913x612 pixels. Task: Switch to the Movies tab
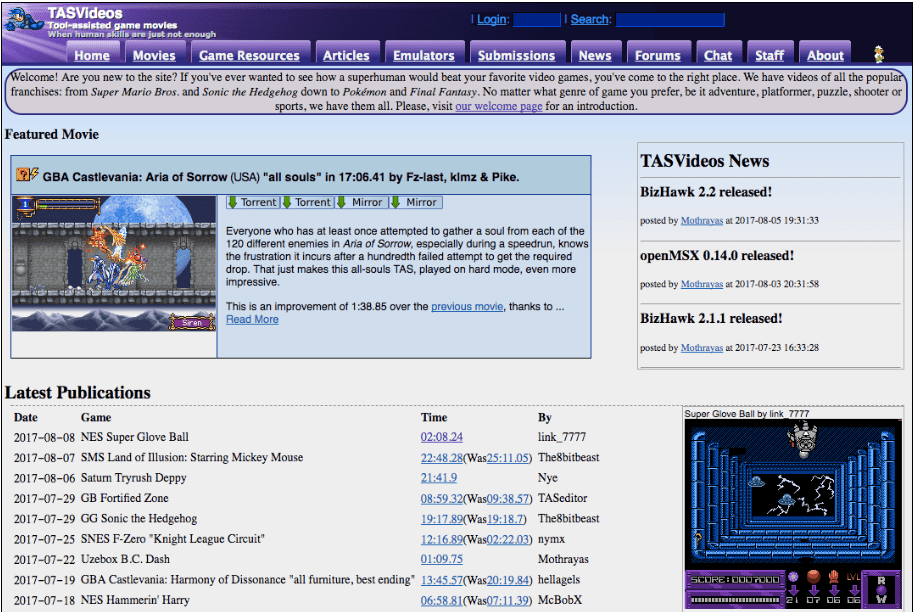(x=154, y=54)
